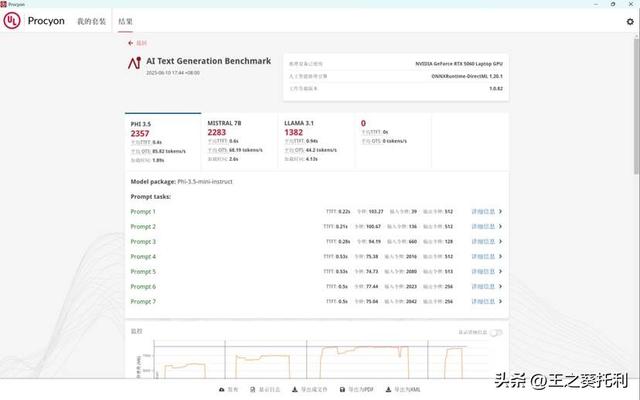This screenshot has height=400, width=640.
Task: Open detailed info link for Prompt 2
Action: tap(483, 227)
